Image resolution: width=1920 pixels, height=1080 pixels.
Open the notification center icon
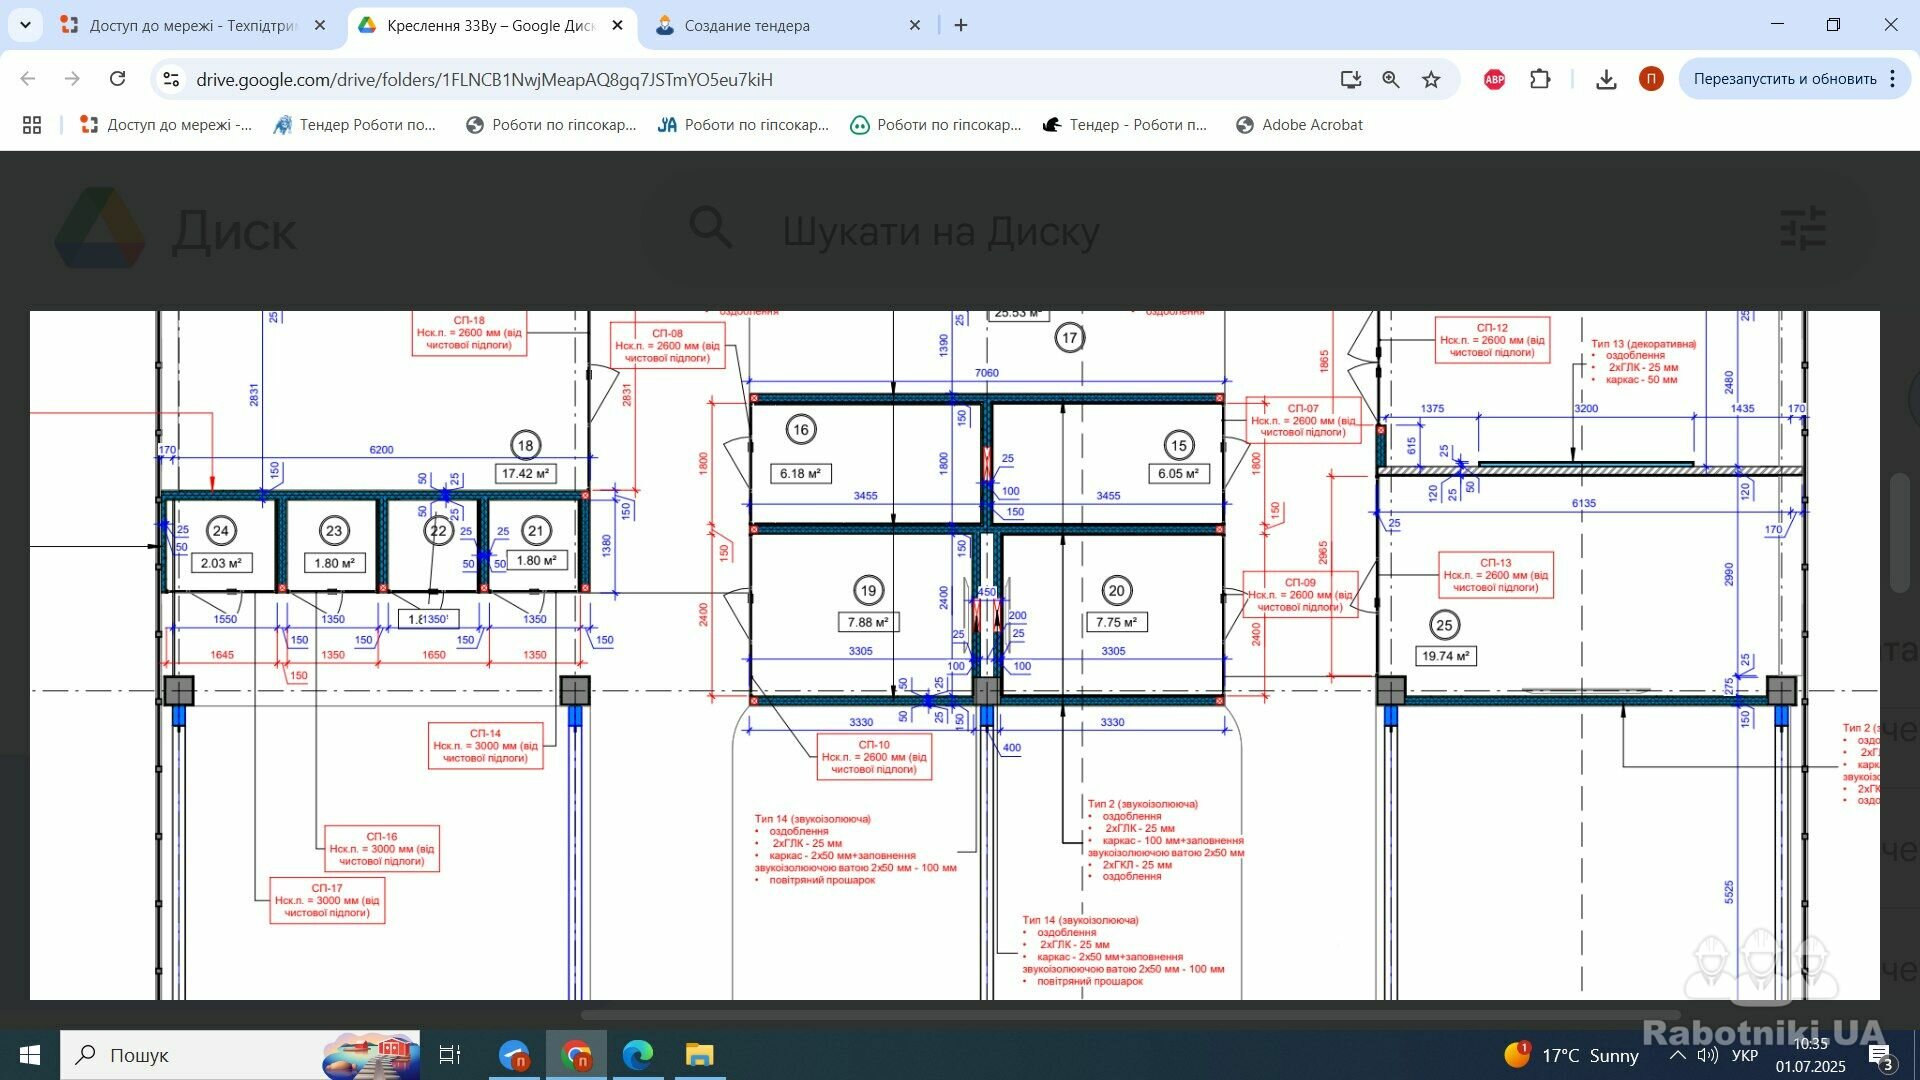click(1881, 1056)
